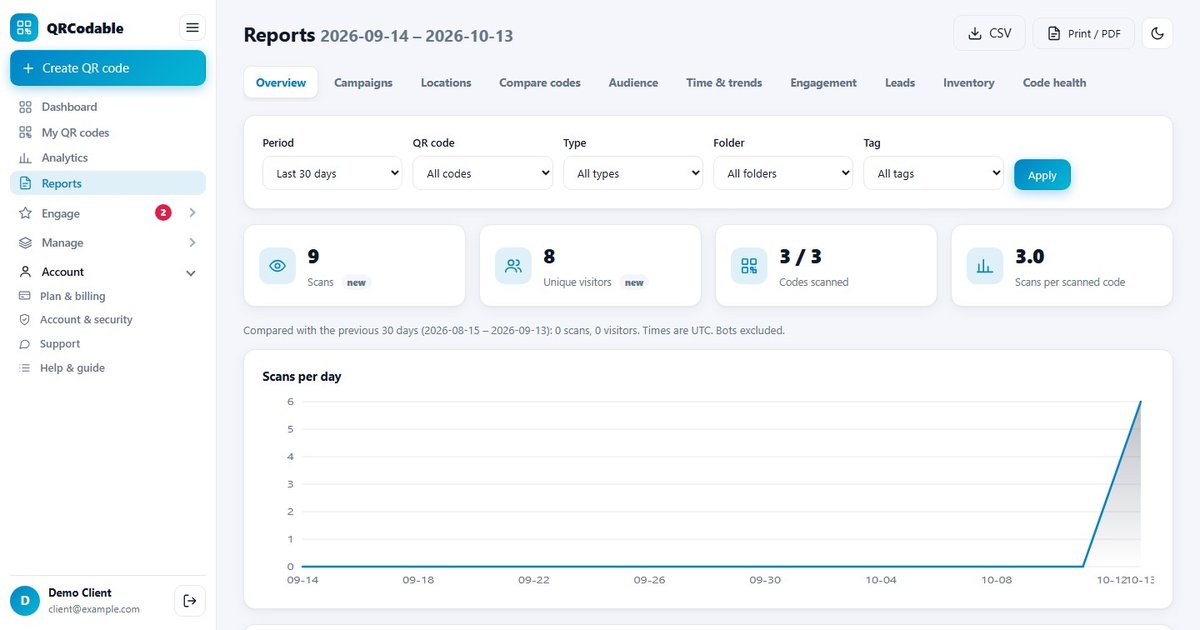Click the Help & guide list icon
1200x630 pixels.
click(x=25, y=368)
